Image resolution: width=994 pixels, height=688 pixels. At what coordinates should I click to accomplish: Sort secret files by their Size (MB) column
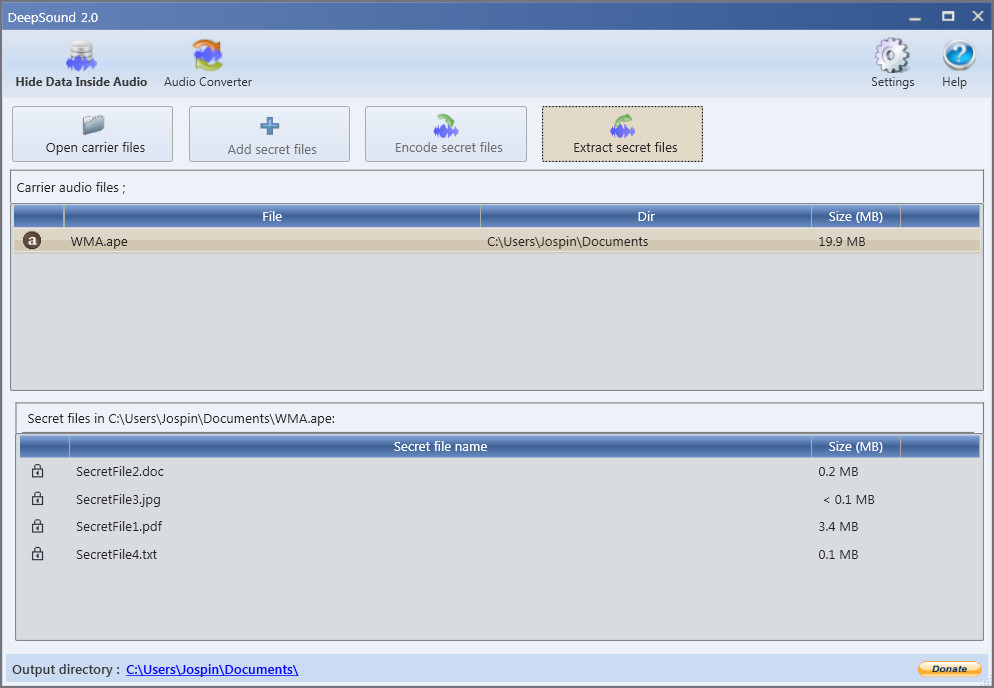(856, 446)
